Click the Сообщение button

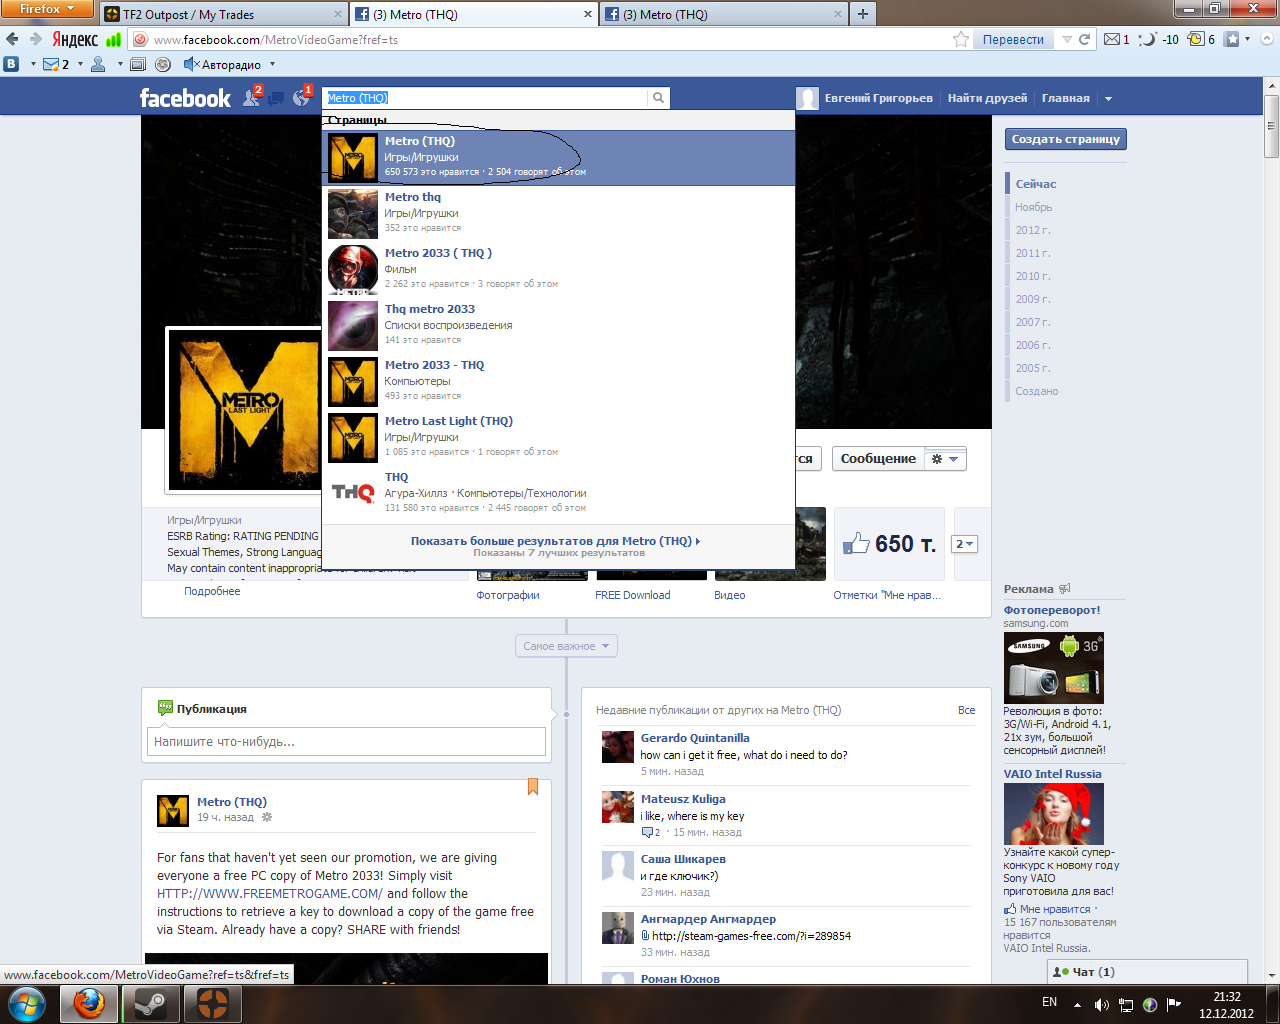(878, 459)
